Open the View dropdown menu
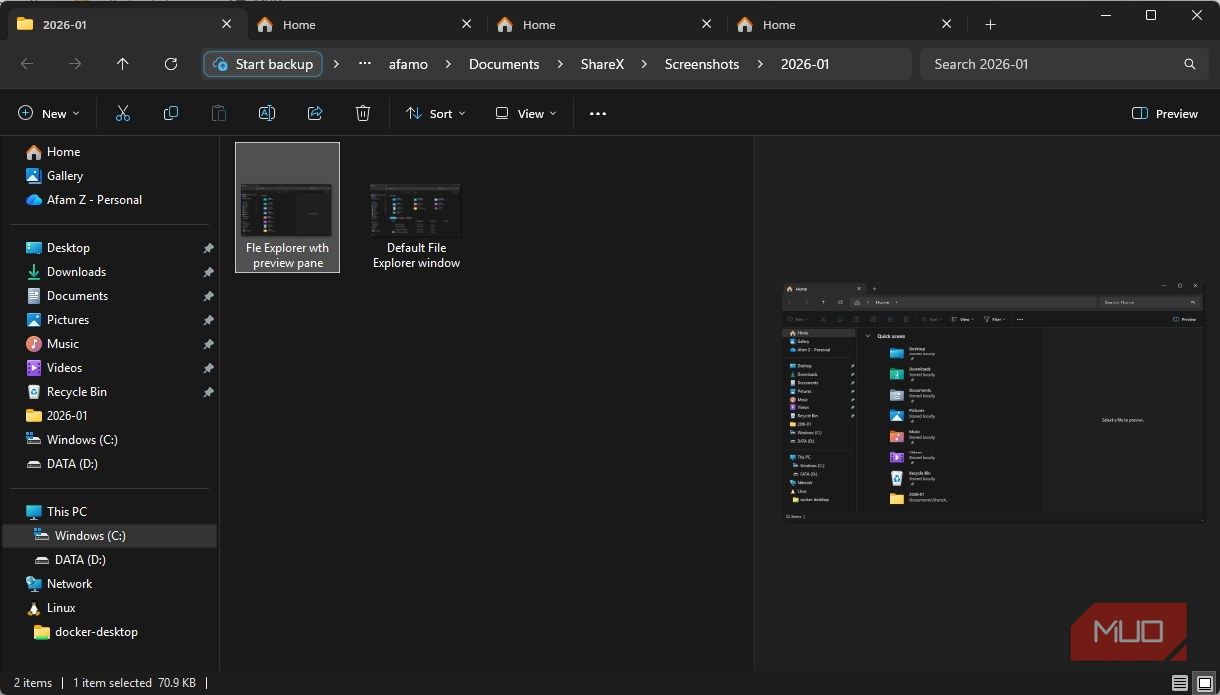This screenshot has width=1220, height=695. 526,114
